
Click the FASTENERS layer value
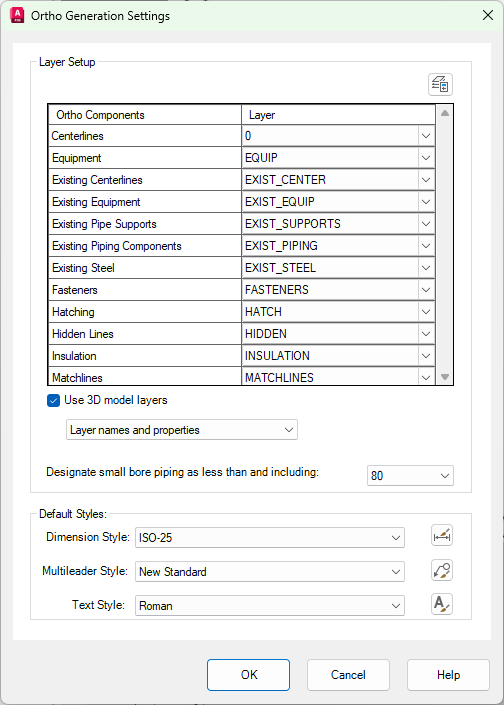click(277, 290)
